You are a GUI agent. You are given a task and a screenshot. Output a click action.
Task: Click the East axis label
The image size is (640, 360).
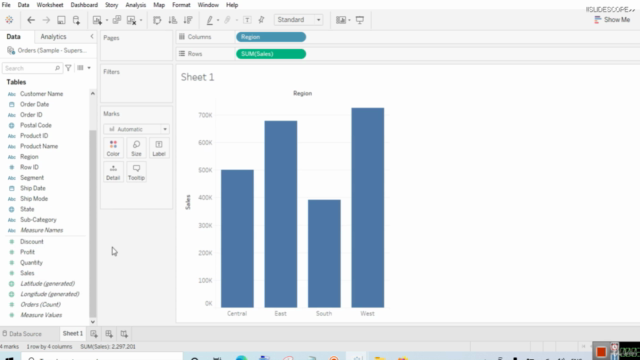[x=280, y=313]
